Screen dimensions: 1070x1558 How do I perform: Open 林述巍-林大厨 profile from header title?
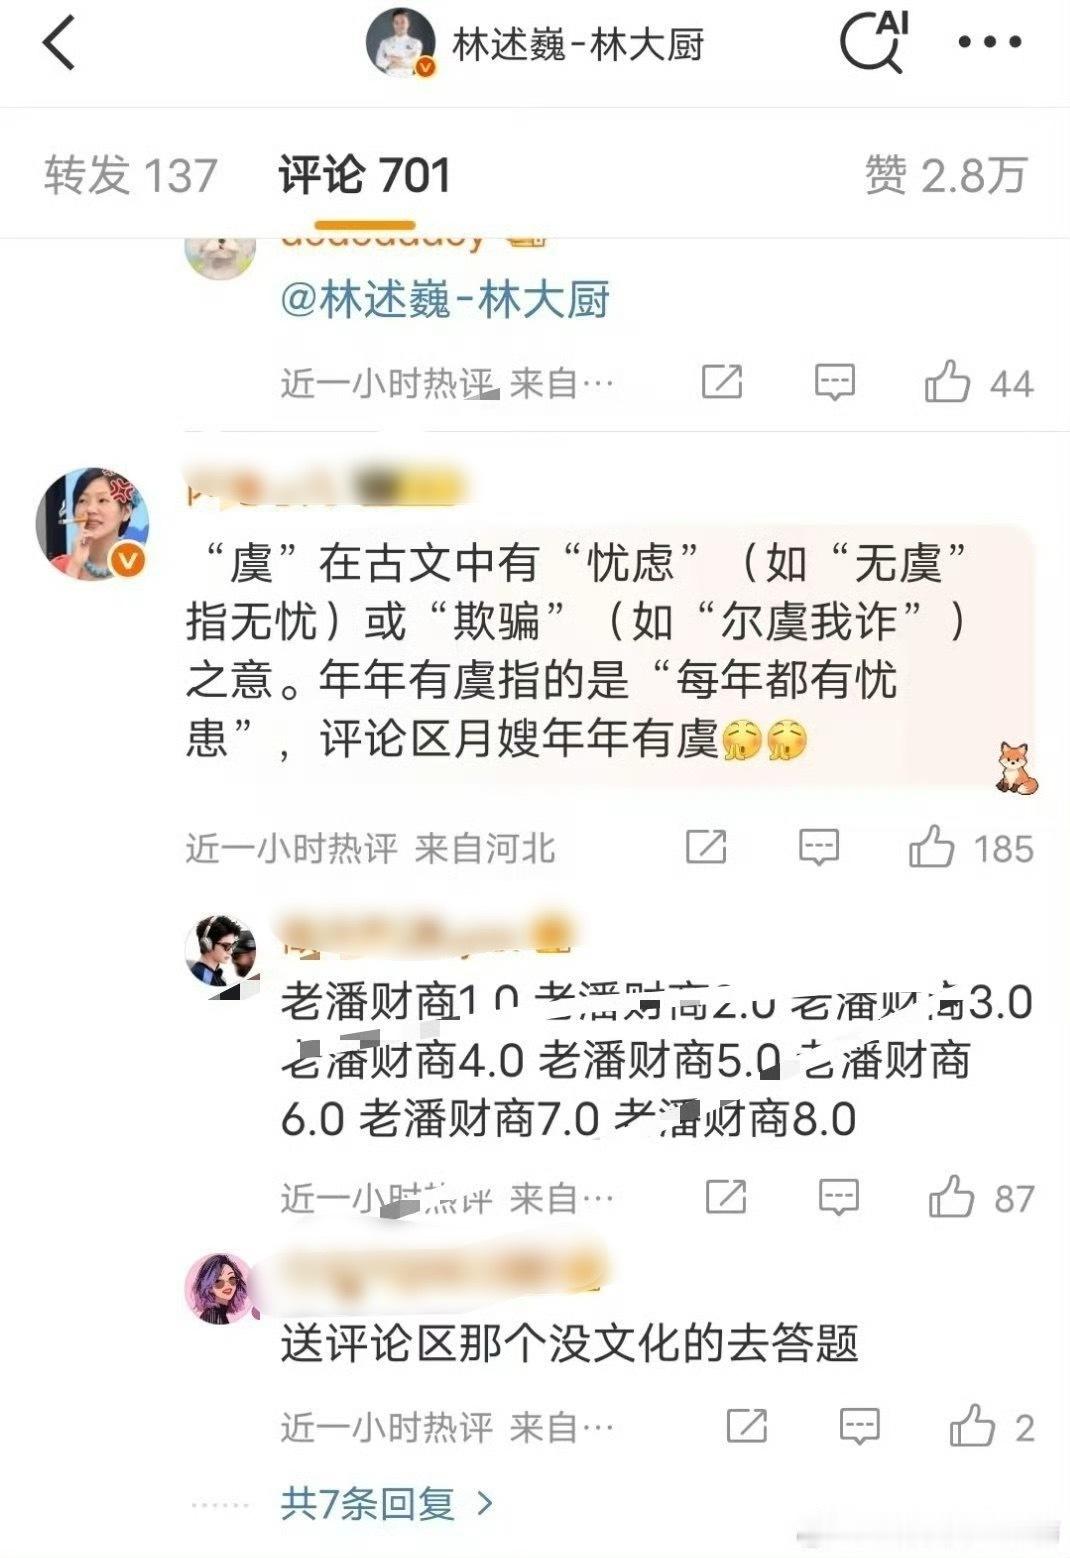point(578,44)
